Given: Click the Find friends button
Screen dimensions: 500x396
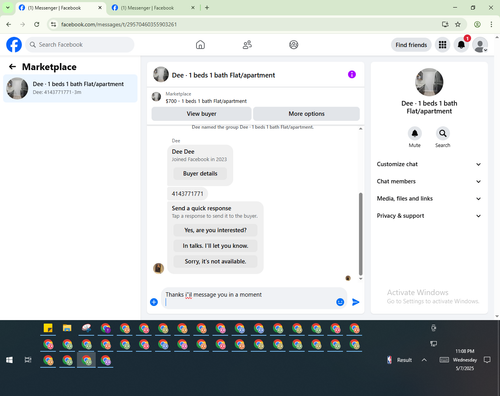Looking at the screenshot, I should (x=411, y=45).
